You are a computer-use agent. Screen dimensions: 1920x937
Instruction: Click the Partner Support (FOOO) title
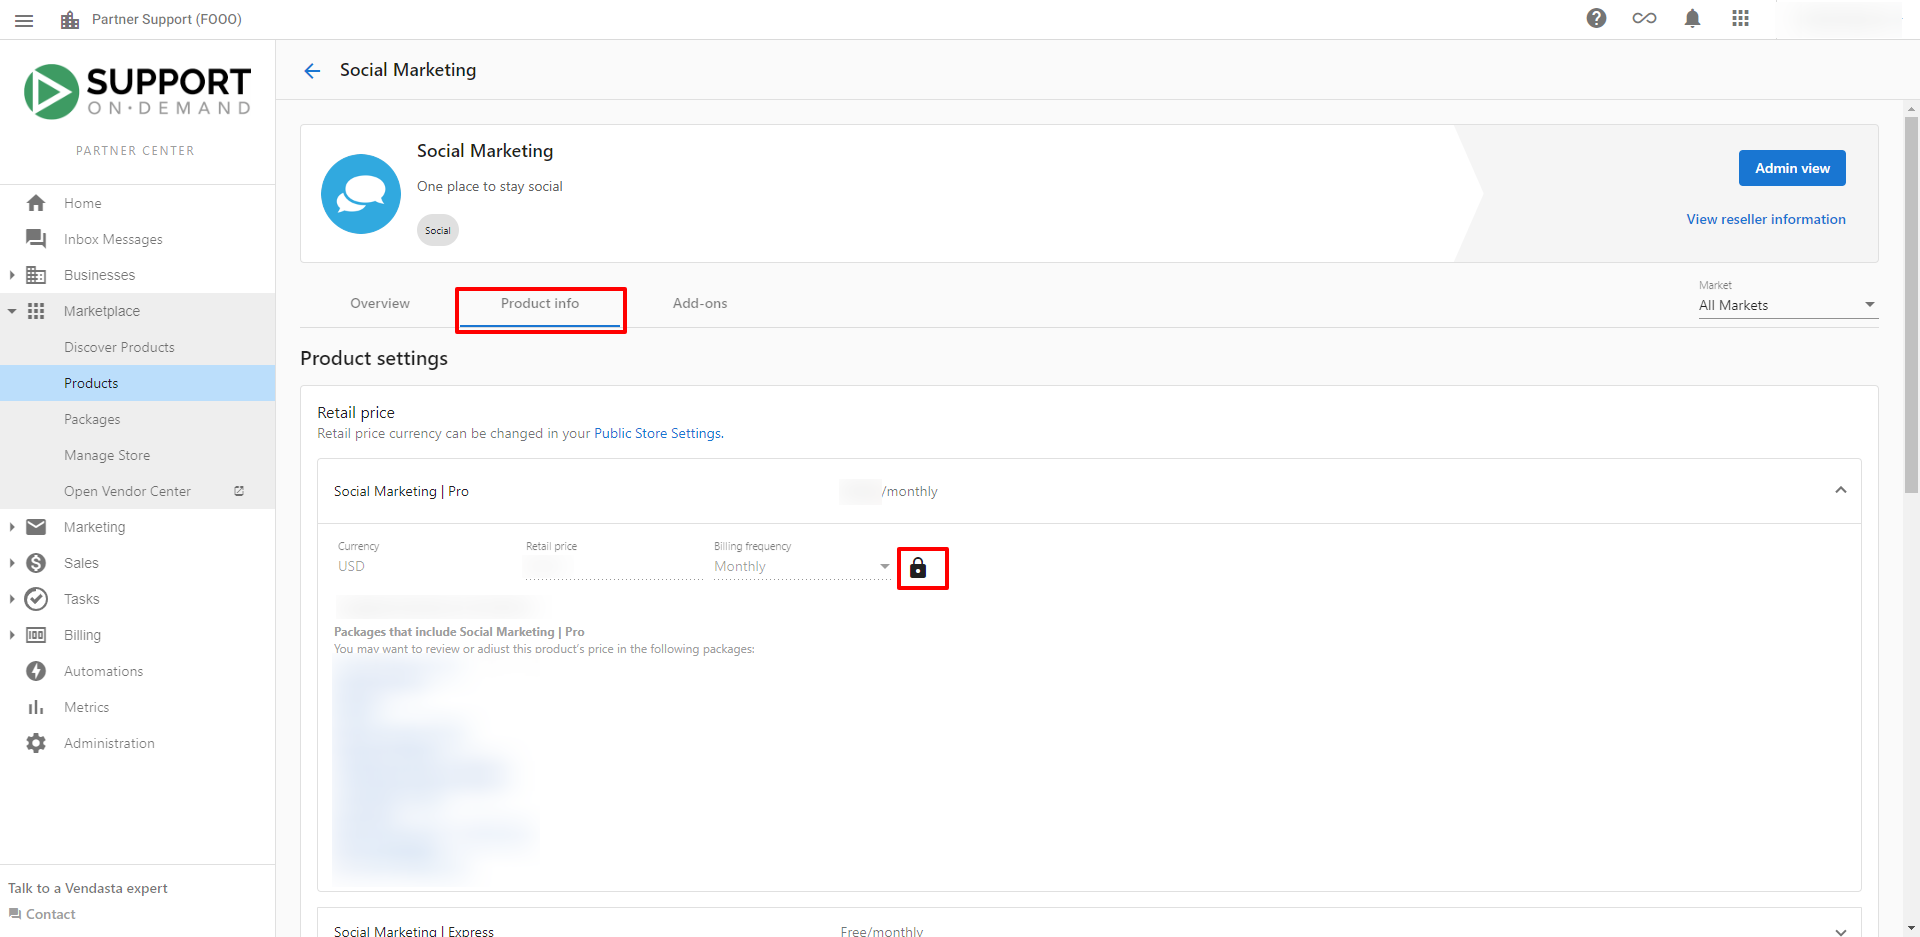(x=167, y=19)
